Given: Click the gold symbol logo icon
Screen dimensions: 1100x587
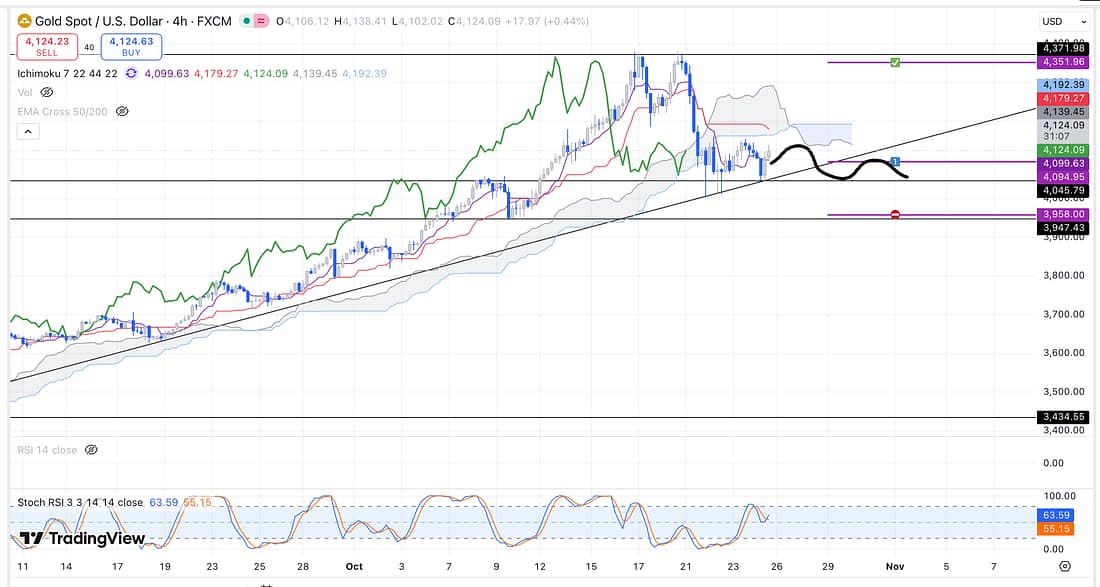Looking at the screenshot, I should coord(21,20).
